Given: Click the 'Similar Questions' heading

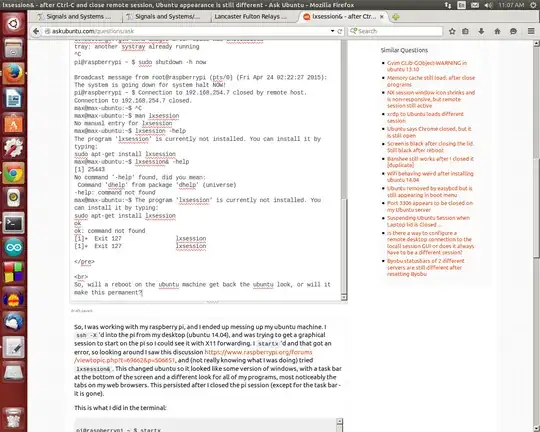Looking at the screenshot, I should tap(404, 50).
